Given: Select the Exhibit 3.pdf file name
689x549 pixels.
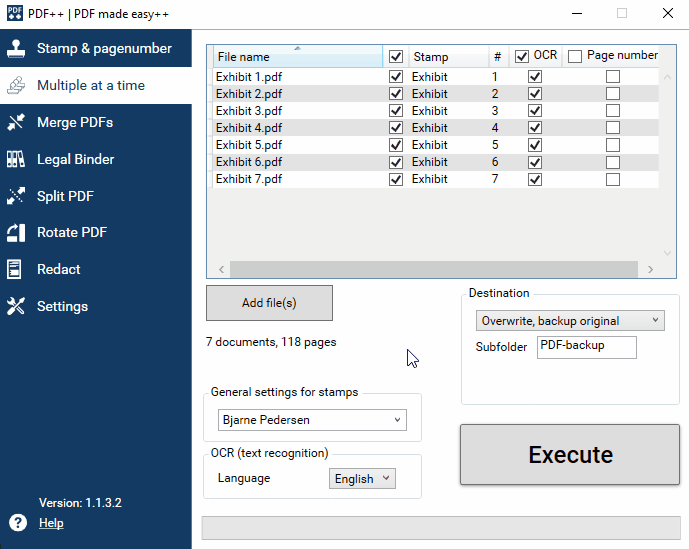Looking at the screenshot, I should [x=249, y=111].
